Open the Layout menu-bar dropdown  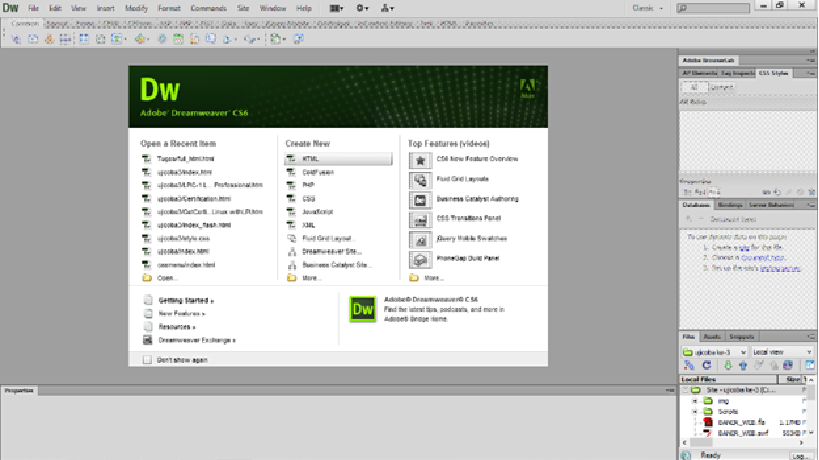coord(336,8)
